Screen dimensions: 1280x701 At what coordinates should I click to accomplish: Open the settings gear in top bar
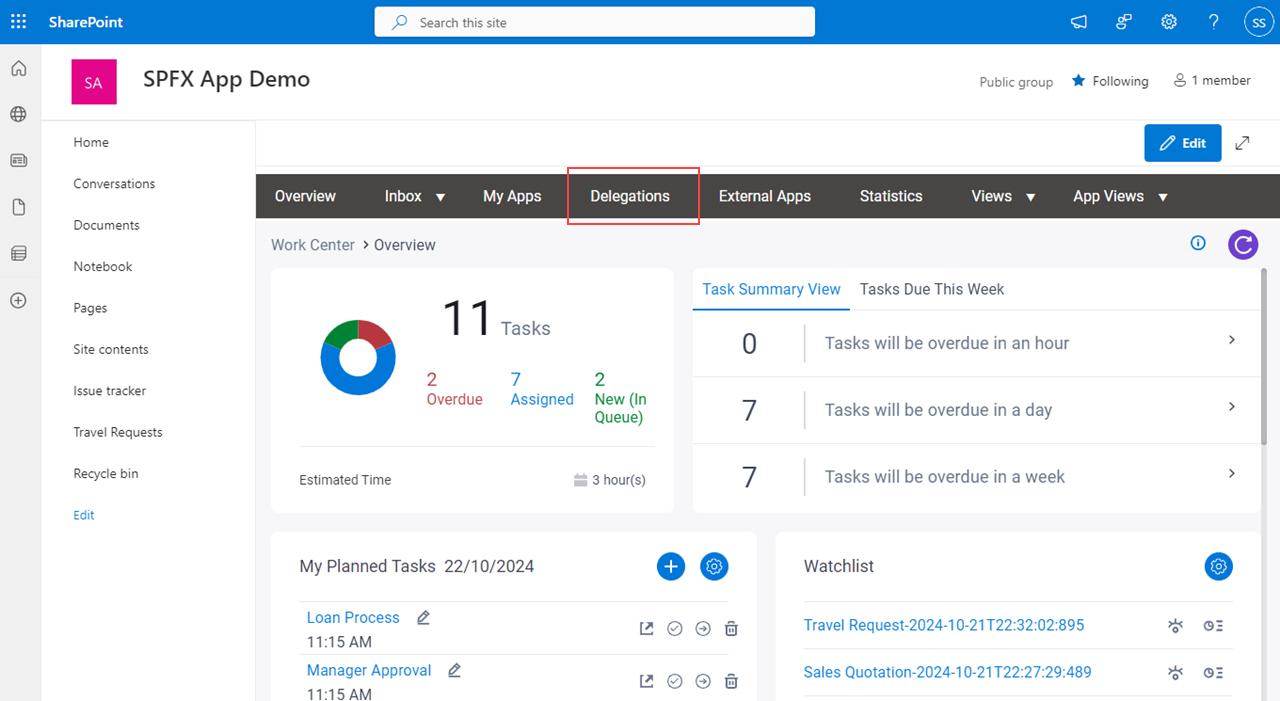(x=1168, y=22)
